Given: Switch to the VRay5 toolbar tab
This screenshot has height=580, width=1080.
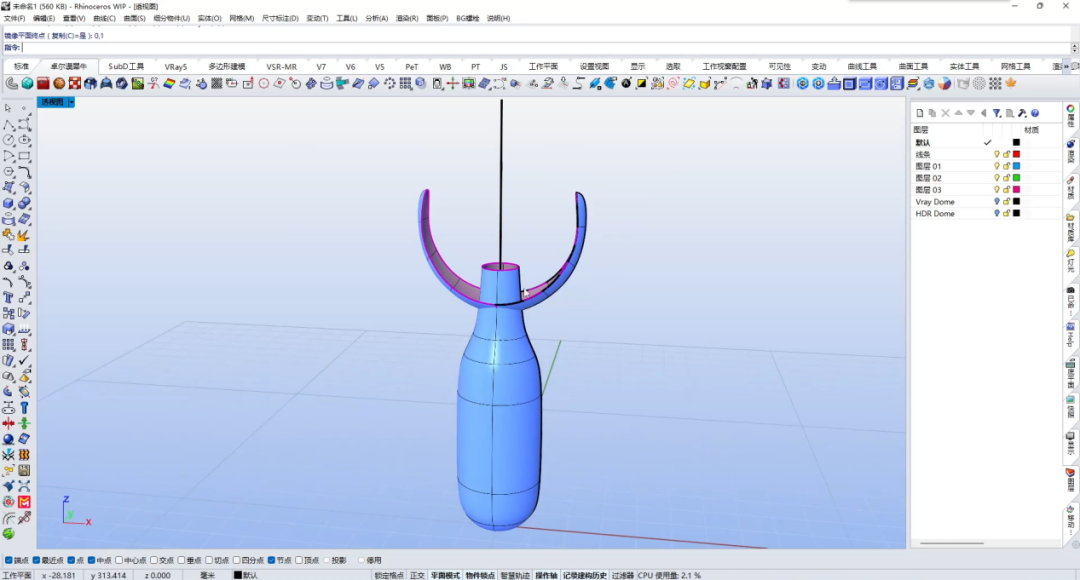Looking at the screenshot, I should tap(176, 67).
